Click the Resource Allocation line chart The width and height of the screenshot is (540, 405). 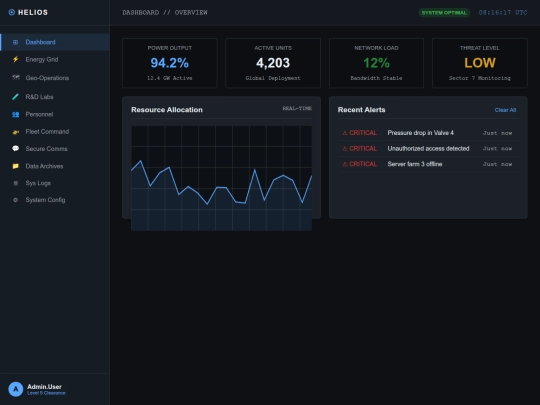click(x=221, y=178)
